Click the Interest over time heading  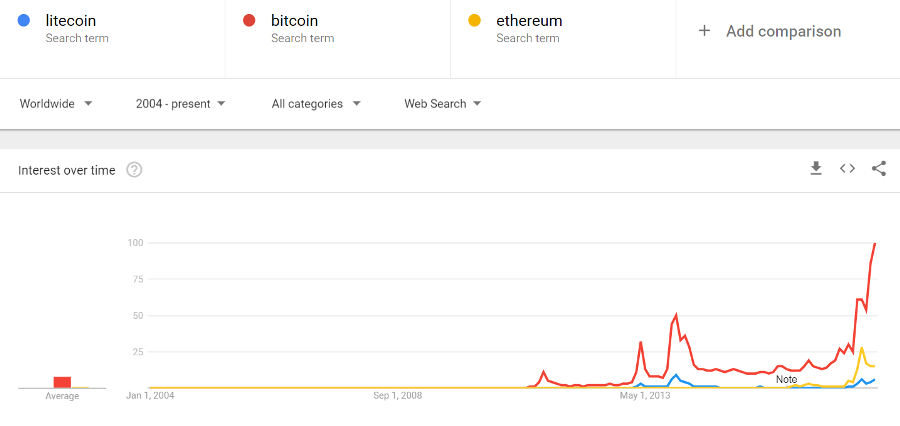pyautogui.click(x=67, y=170)
